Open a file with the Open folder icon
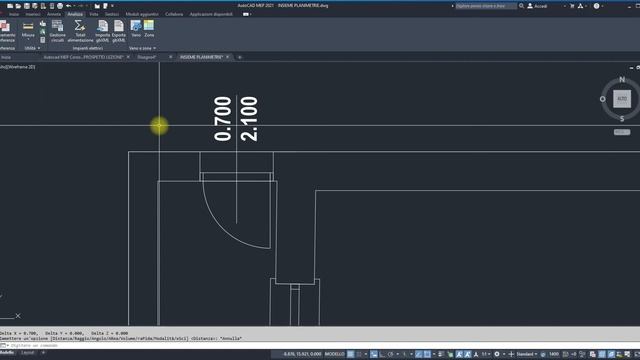Screen dimensions: 640x360 18,6
